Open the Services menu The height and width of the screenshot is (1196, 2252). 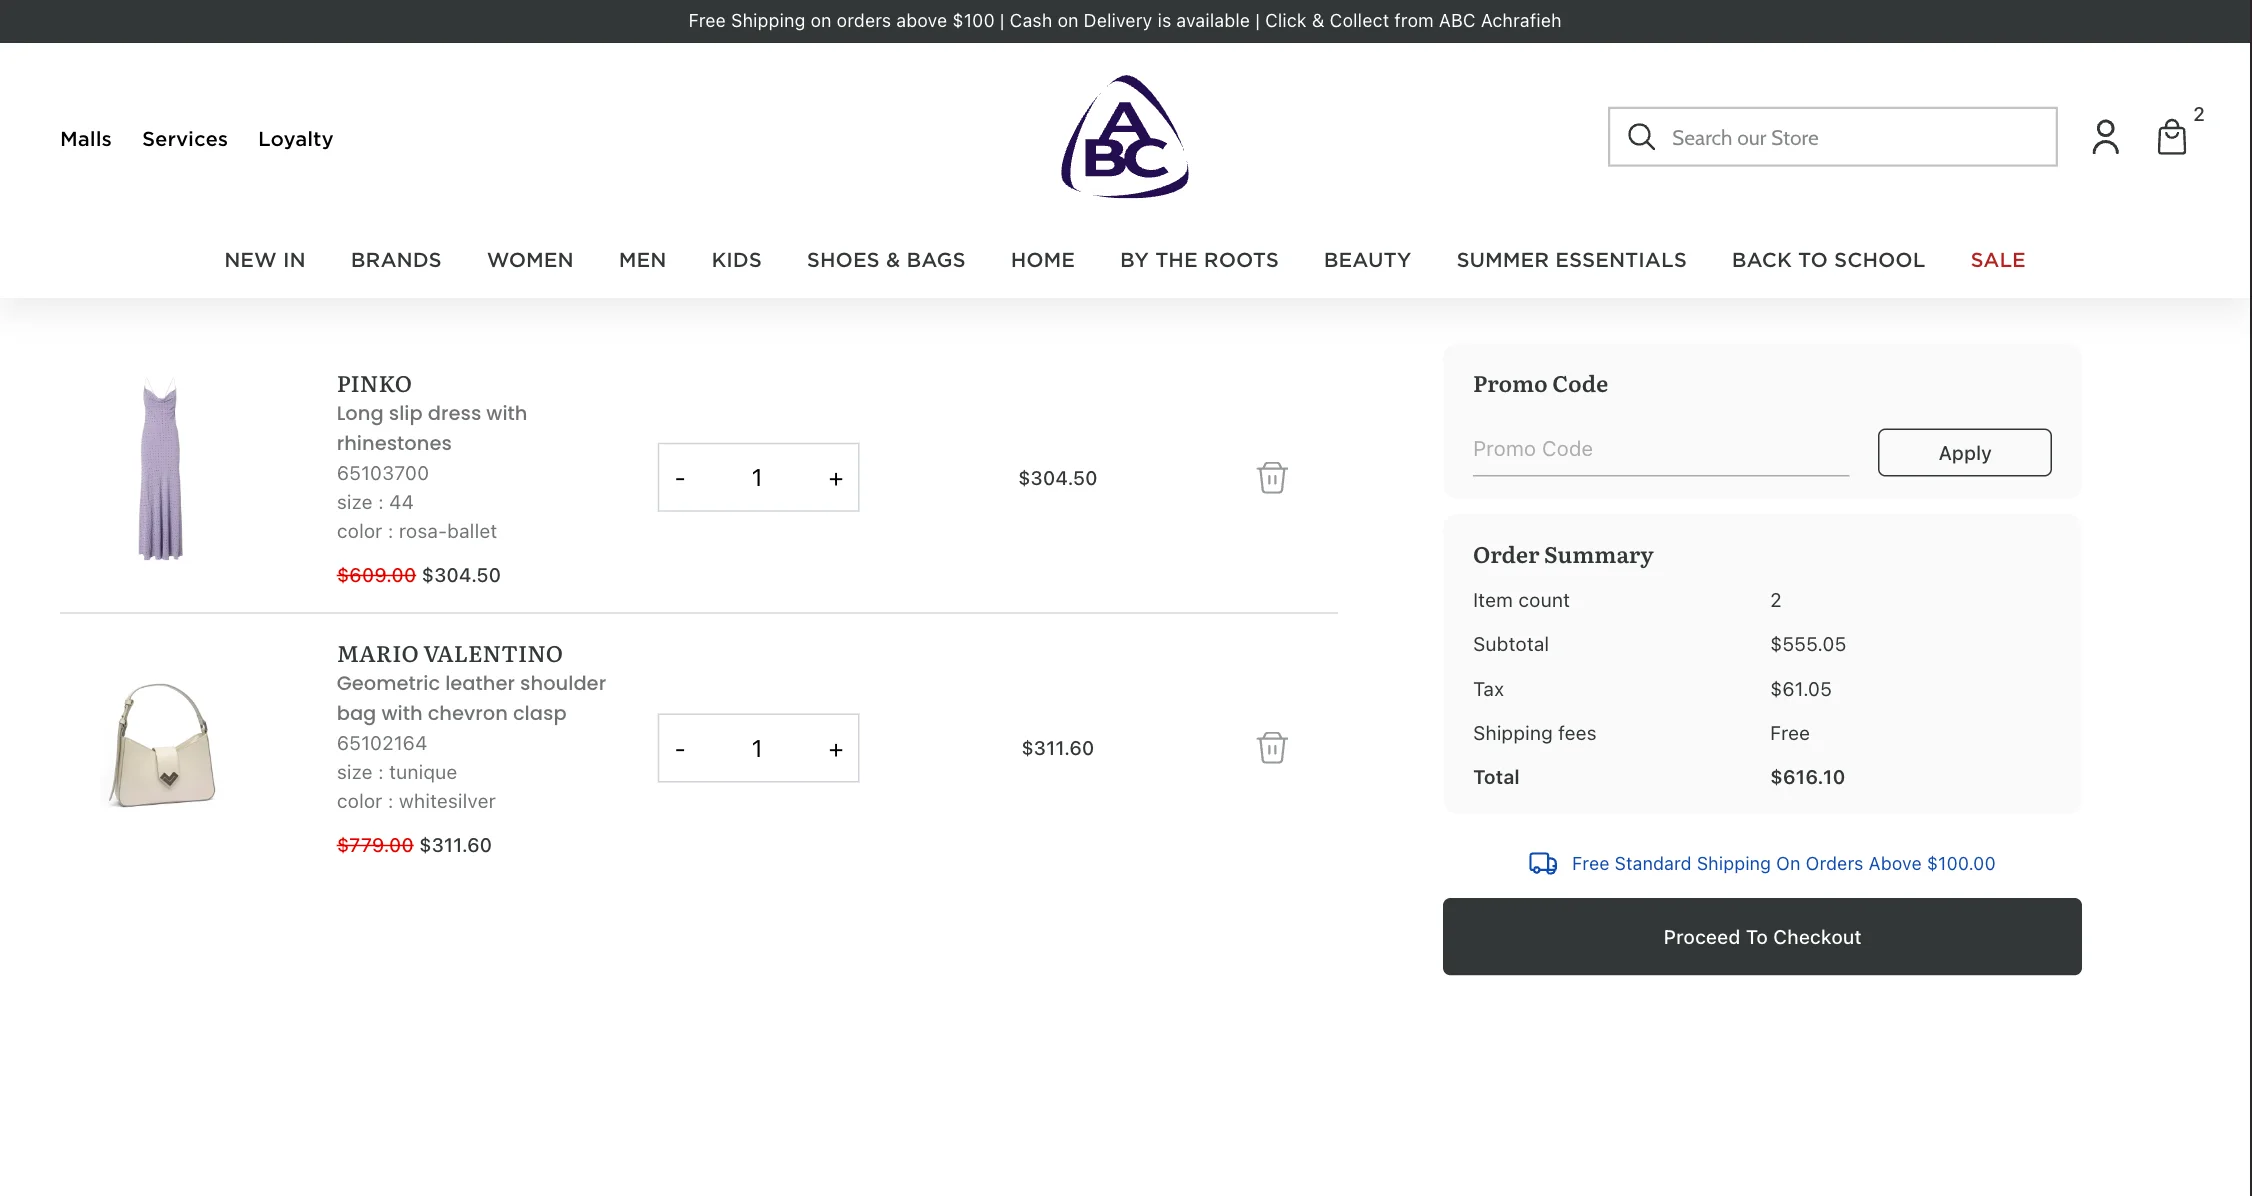[x=185, y=139]
